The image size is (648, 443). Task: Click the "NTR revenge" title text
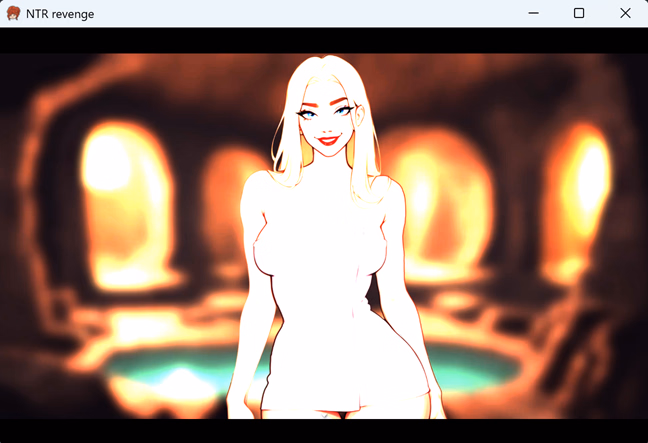coord(60,14)
